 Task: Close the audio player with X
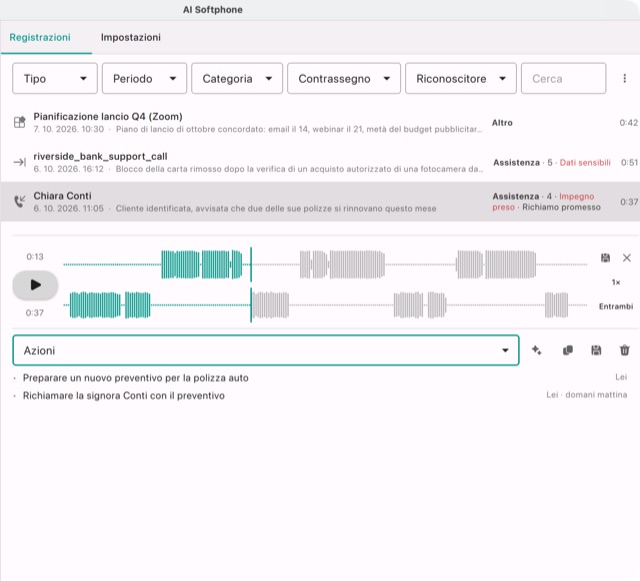(627, 258)
